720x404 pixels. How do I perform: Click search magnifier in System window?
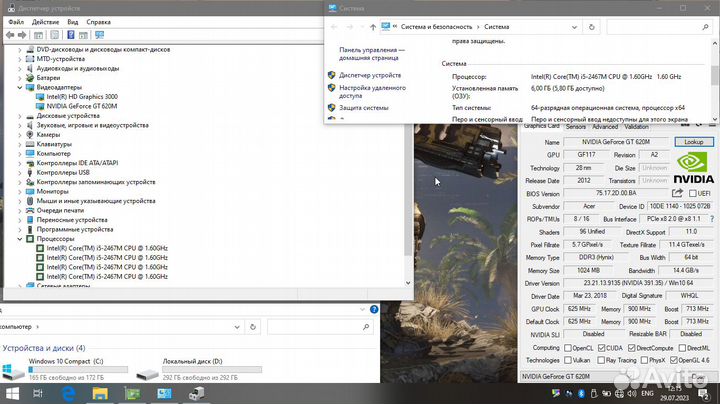tap(705, 27)
